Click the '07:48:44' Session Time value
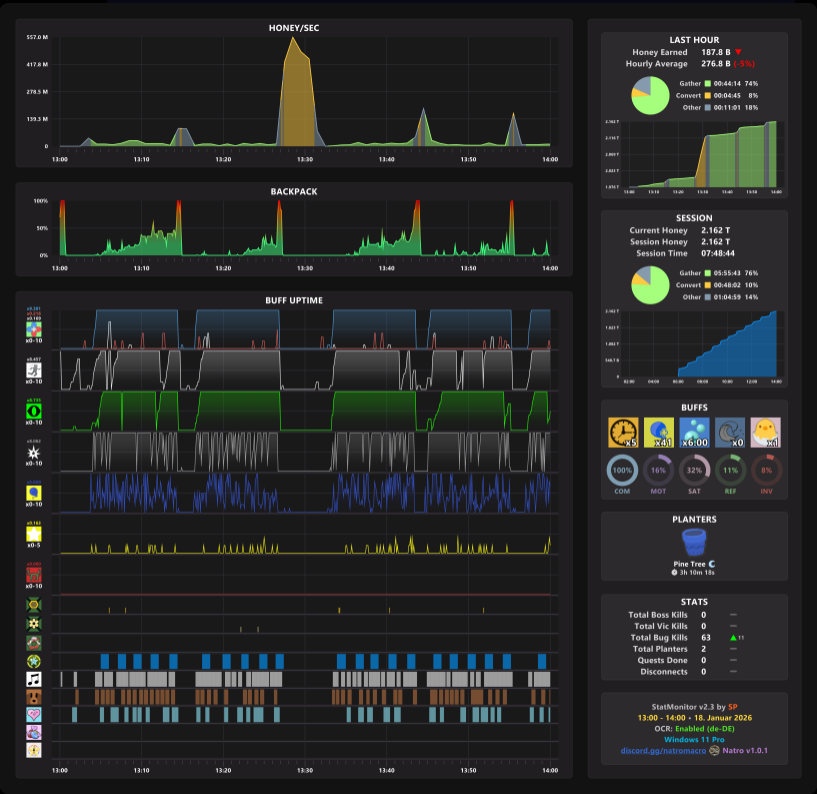 [x=718, y=253]
